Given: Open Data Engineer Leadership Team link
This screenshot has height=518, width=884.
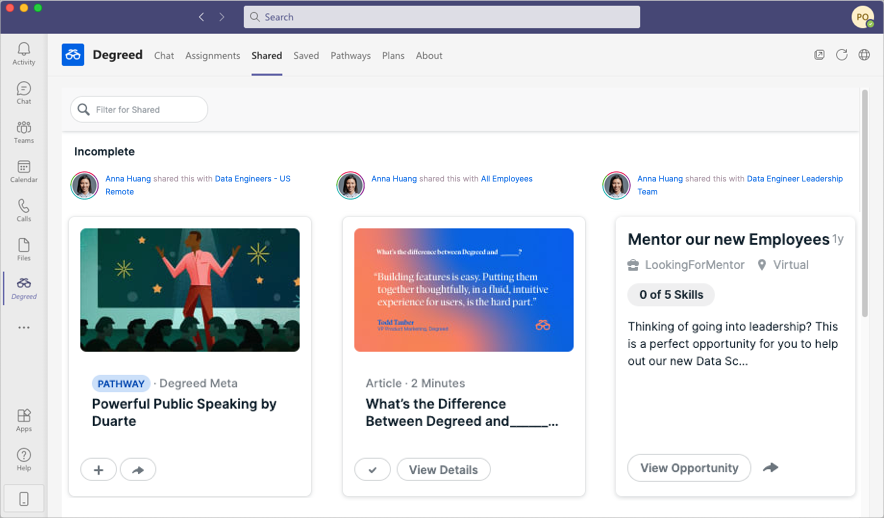Looking at the screenshot, I should tap(740, 185).
